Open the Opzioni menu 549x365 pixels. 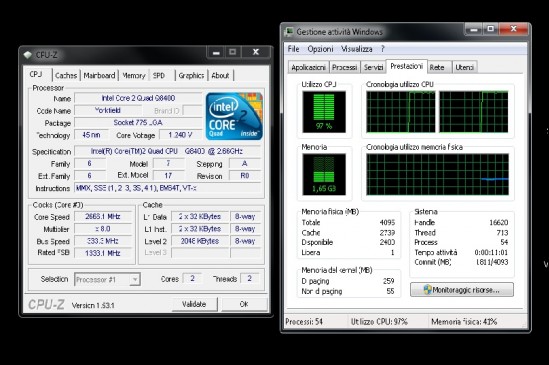(x=320, y=49)
